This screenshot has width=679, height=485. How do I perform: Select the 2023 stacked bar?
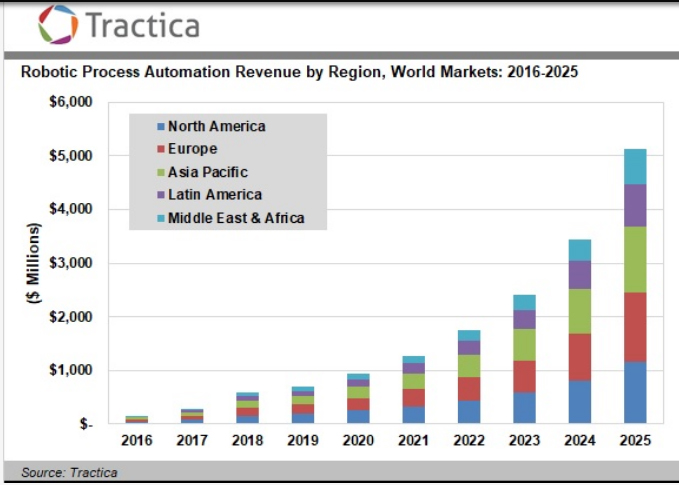525,360
